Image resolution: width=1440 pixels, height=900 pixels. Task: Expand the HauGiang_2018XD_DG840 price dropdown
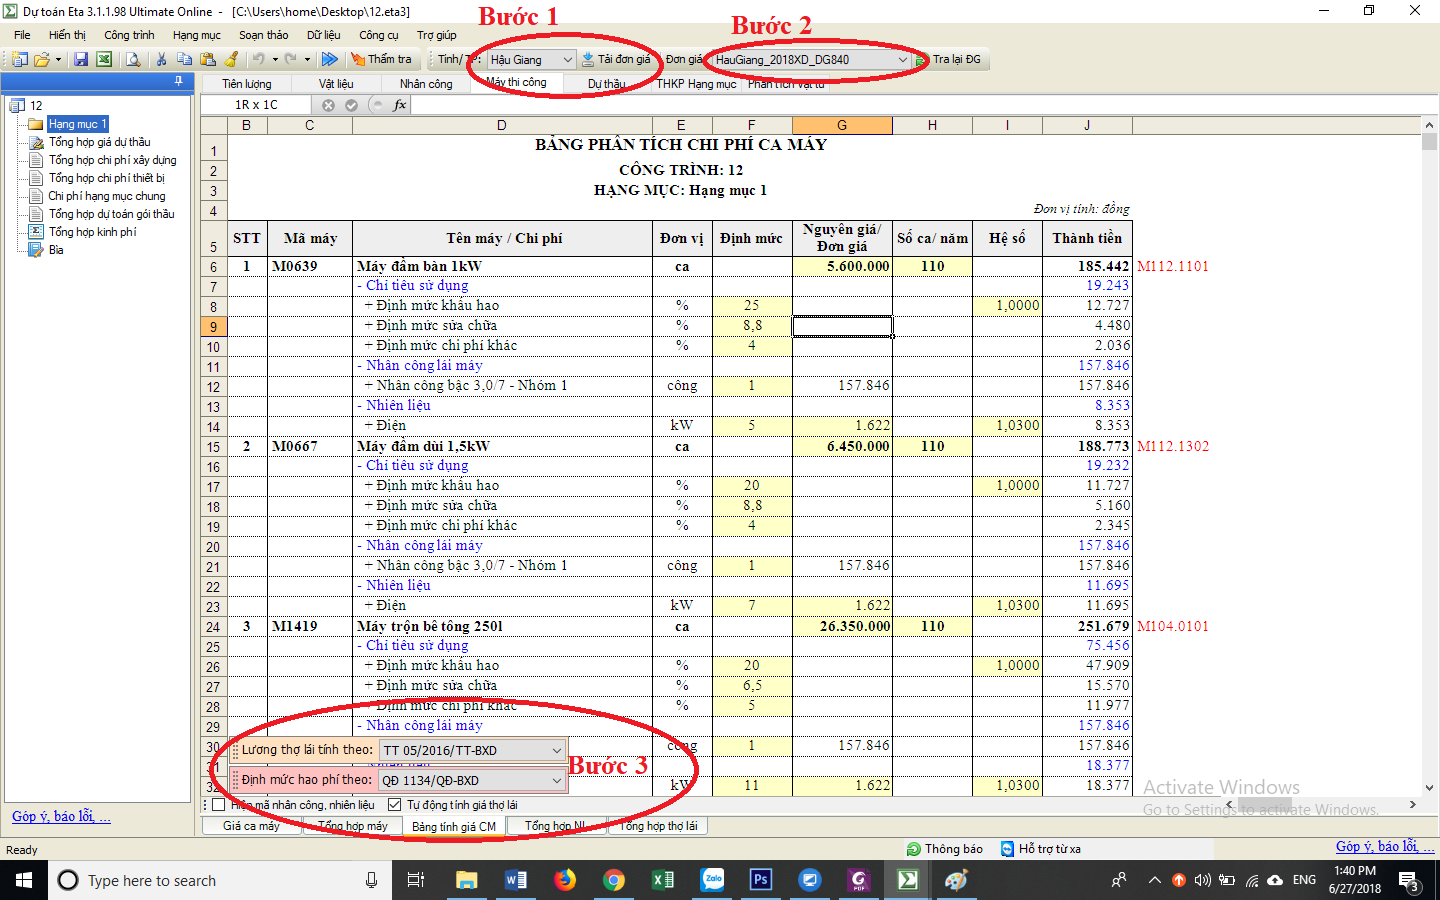tap(902, 60)
